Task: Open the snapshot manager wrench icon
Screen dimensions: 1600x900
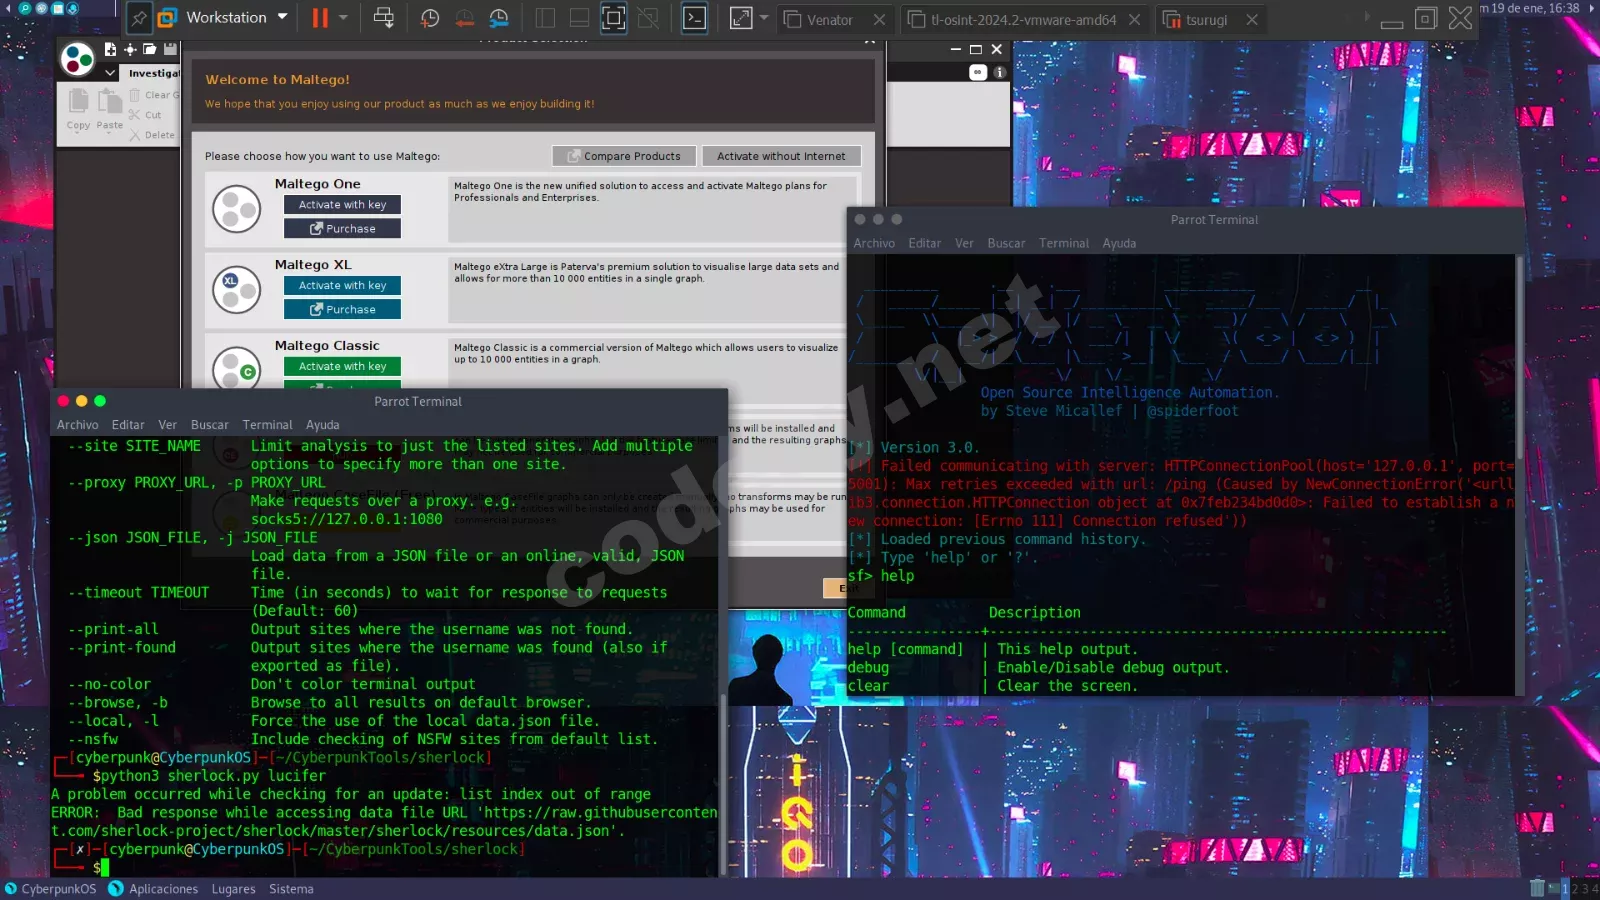Action: click(x=499, y=18)
